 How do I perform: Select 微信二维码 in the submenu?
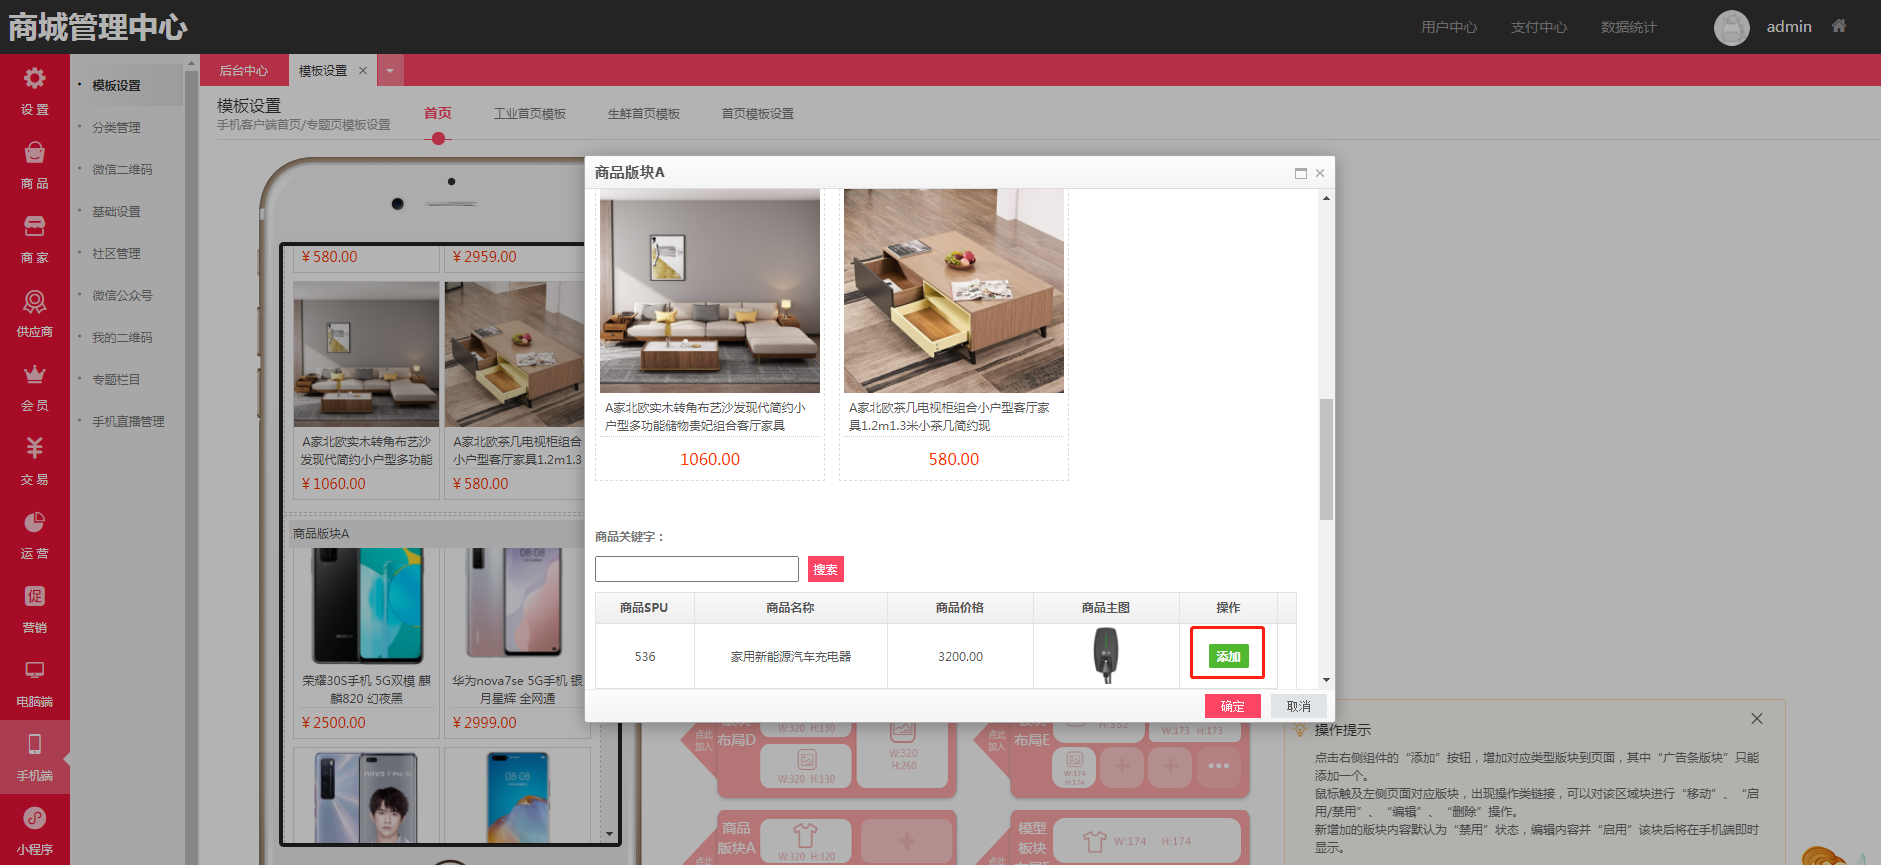(123, 169)
